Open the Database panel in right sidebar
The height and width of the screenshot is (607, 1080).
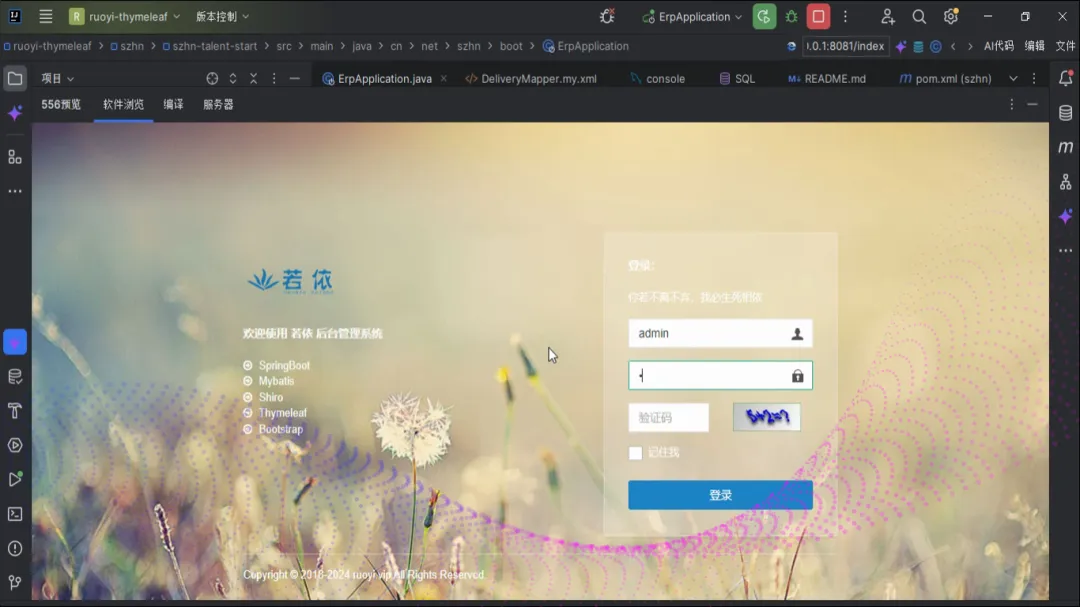point(1066,113)
